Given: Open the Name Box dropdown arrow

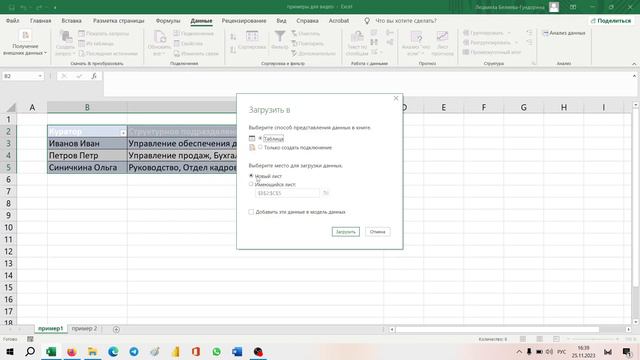Looking at the screenshot, I should (x=40, y=76).
